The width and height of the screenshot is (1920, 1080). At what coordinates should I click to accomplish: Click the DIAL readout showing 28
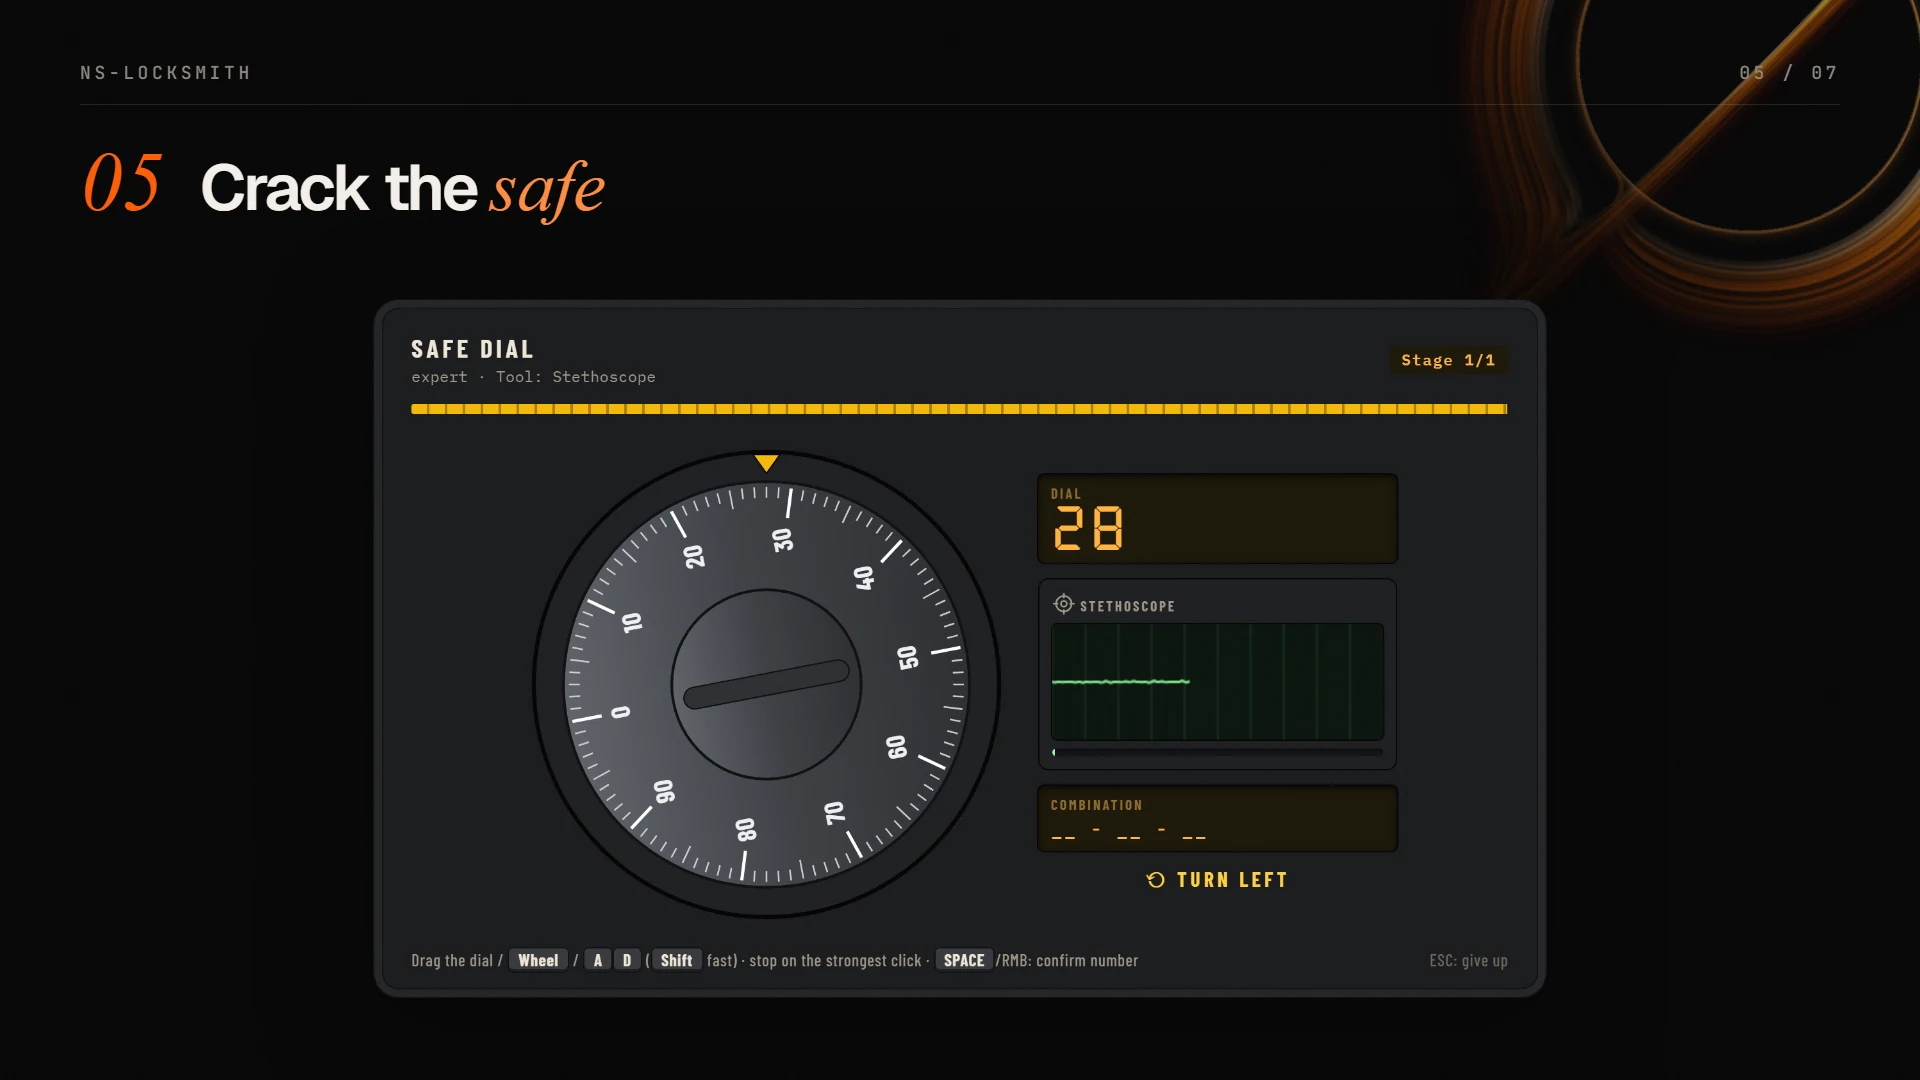coord(1217,518)
